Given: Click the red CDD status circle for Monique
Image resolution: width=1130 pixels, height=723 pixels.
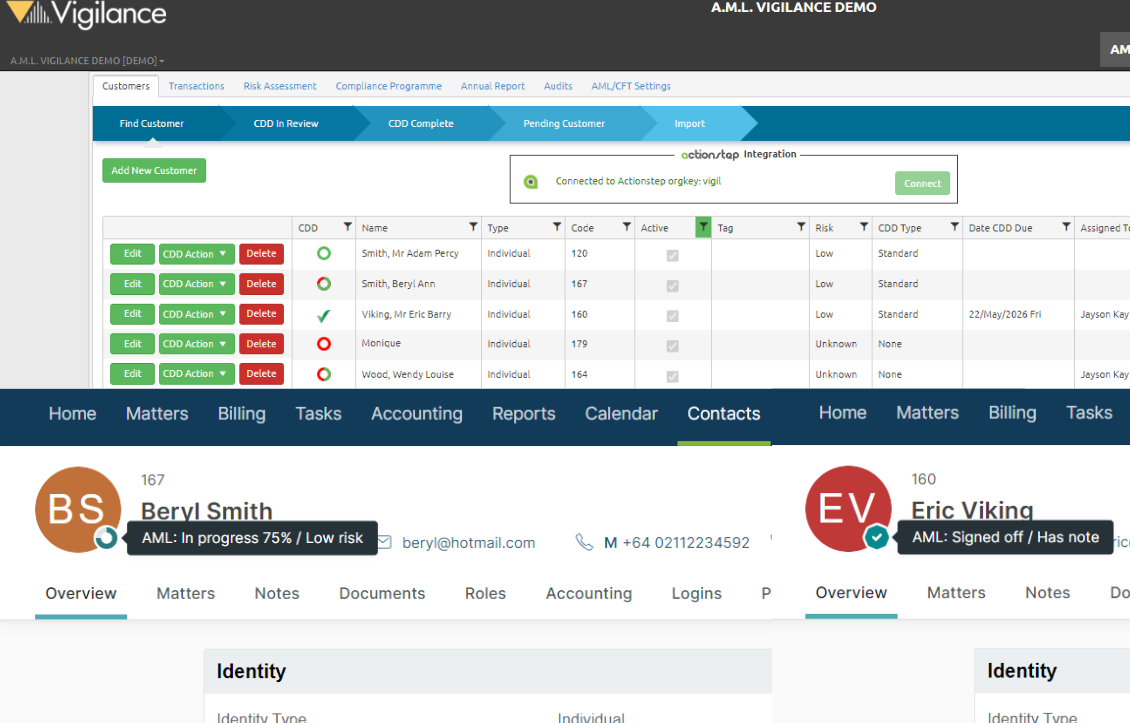Looking at the screenshot, I should 322,343.
